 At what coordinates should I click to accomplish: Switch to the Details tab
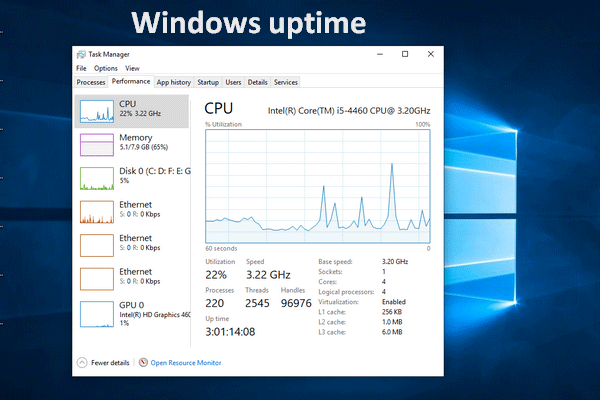(x=258, y=82)
